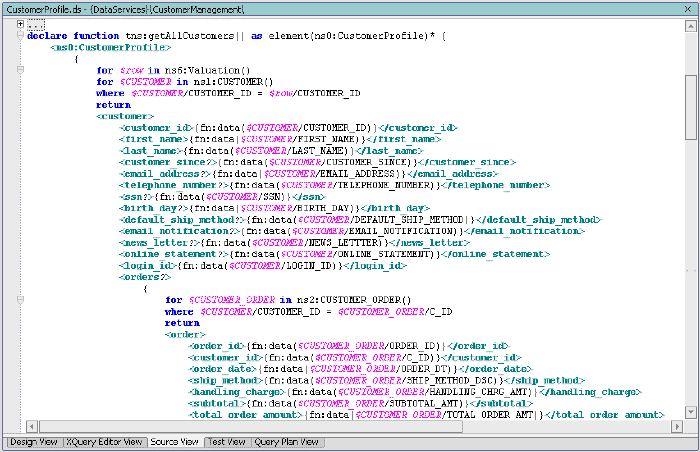Click the horizontal scrollbar left arrow
The height and width of the screenshot is (452, 700).
[x=31, y=427]
